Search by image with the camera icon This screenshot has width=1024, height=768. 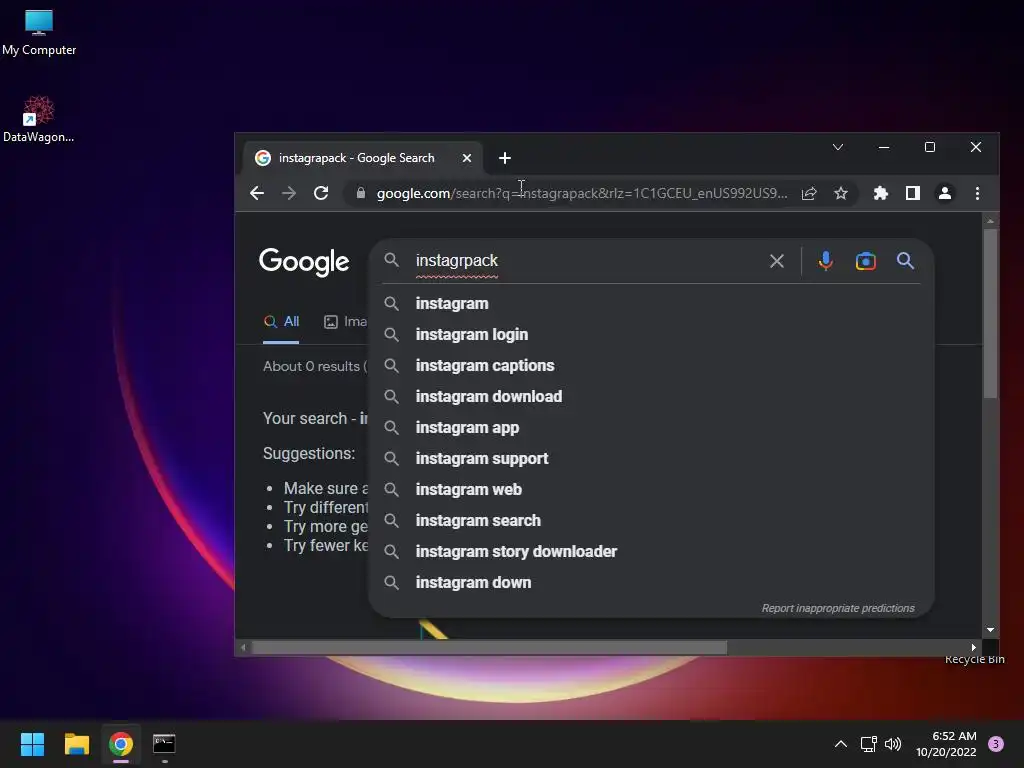click(x=865, y=261)
